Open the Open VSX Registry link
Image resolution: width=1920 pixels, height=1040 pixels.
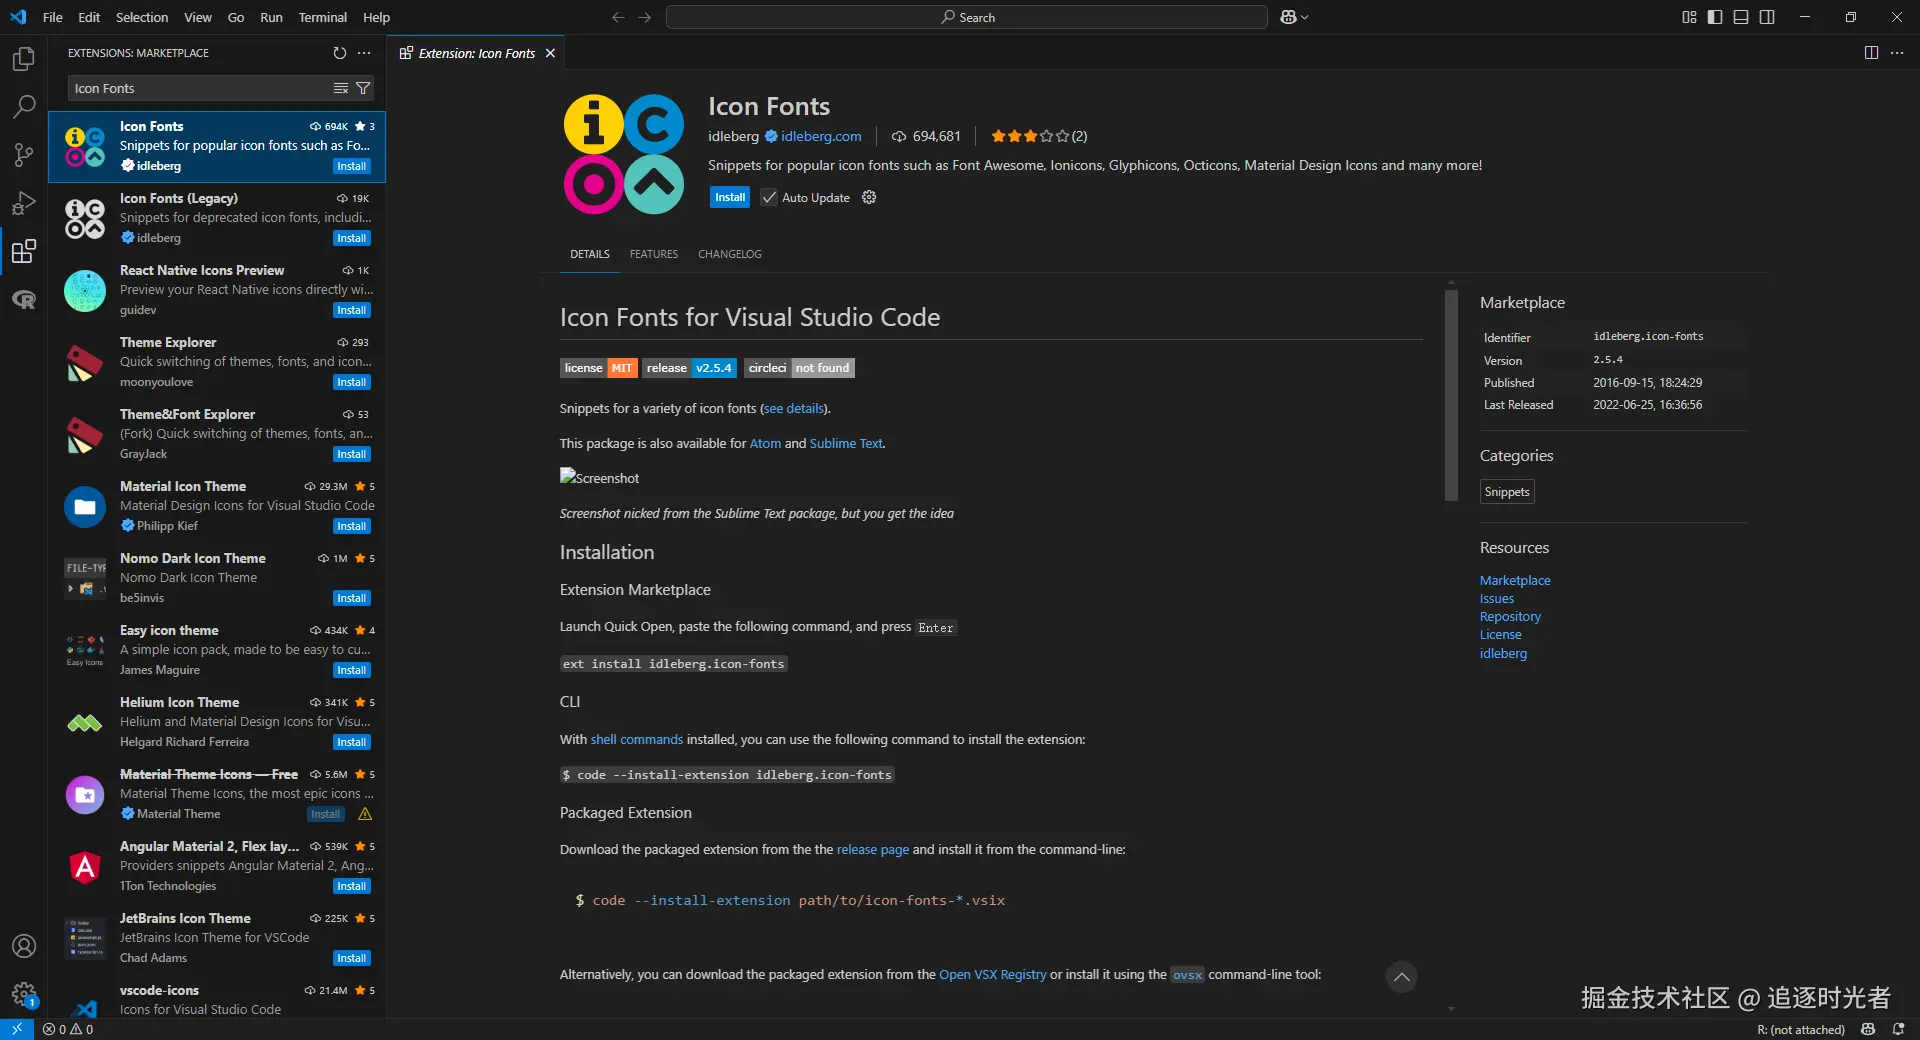pos(992,974)
